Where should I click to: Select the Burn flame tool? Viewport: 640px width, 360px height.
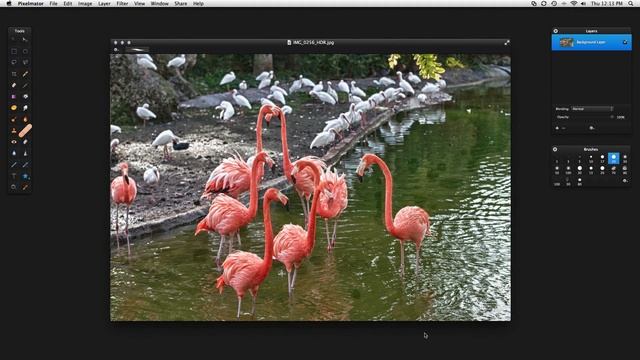point(25,119)
